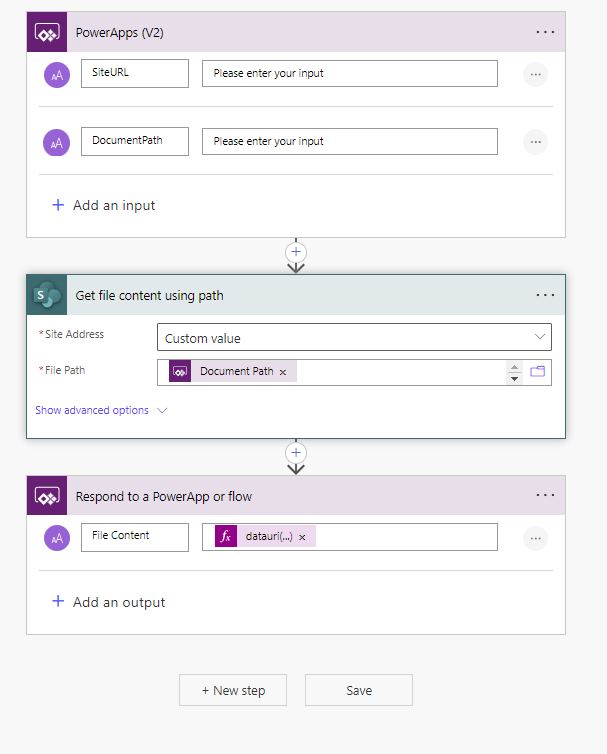Click PowerApps icon in Document Path token
The width and height of the screenshot is (607, 754).
180,372
